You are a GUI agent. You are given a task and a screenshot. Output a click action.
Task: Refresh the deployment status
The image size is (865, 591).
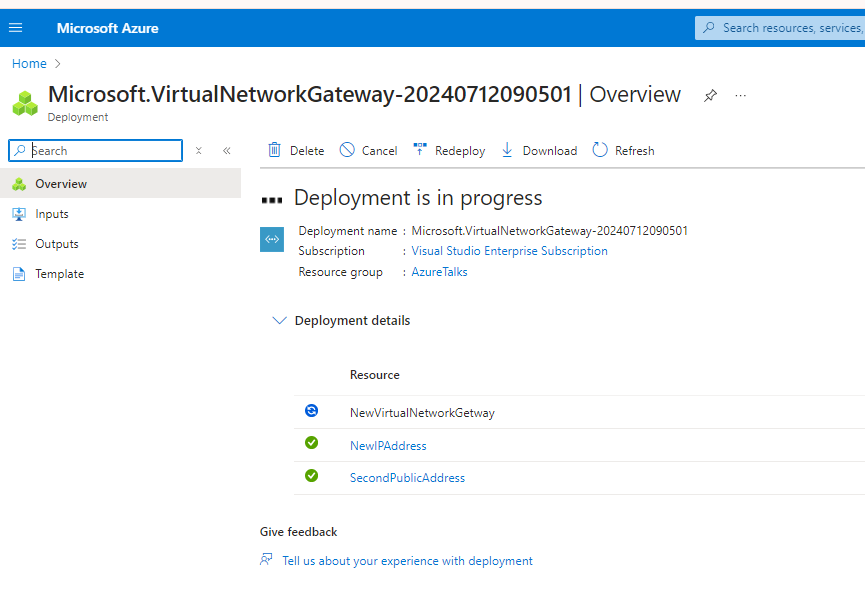[x=623, y=150]
